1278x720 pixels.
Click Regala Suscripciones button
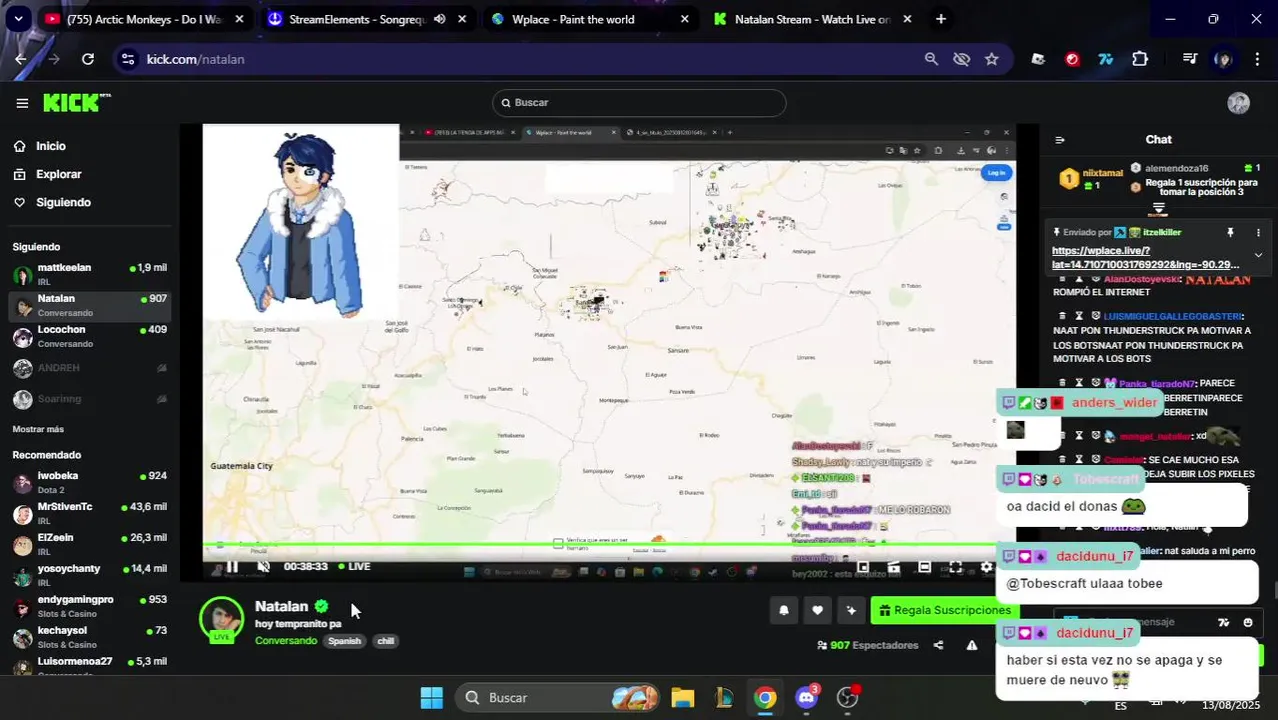click(x=944, y=610)
